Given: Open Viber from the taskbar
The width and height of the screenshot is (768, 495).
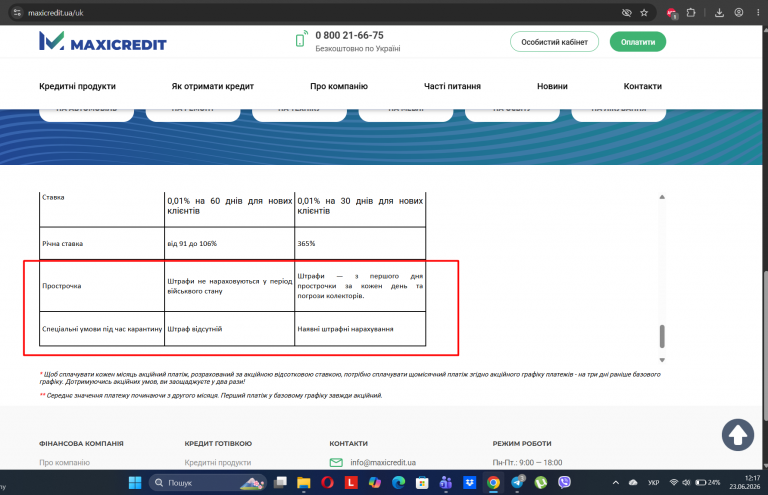Looking at the screenshot, I should 564,483.
